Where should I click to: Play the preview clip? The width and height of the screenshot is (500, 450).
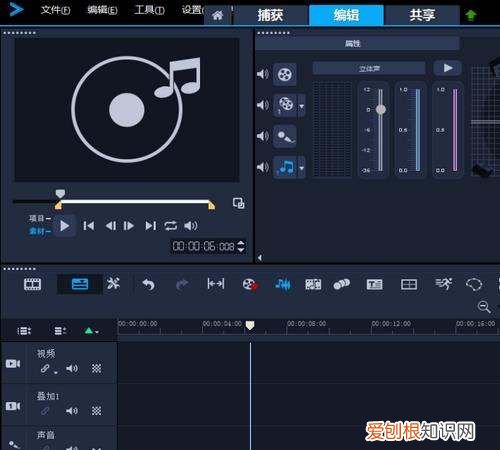pyautogui.click(x=65, y=226)
